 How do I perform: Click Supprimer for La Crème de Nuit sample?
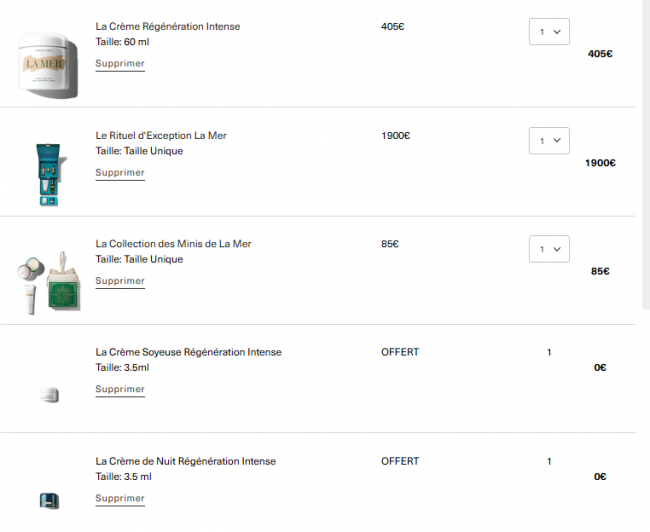point(120,498)
